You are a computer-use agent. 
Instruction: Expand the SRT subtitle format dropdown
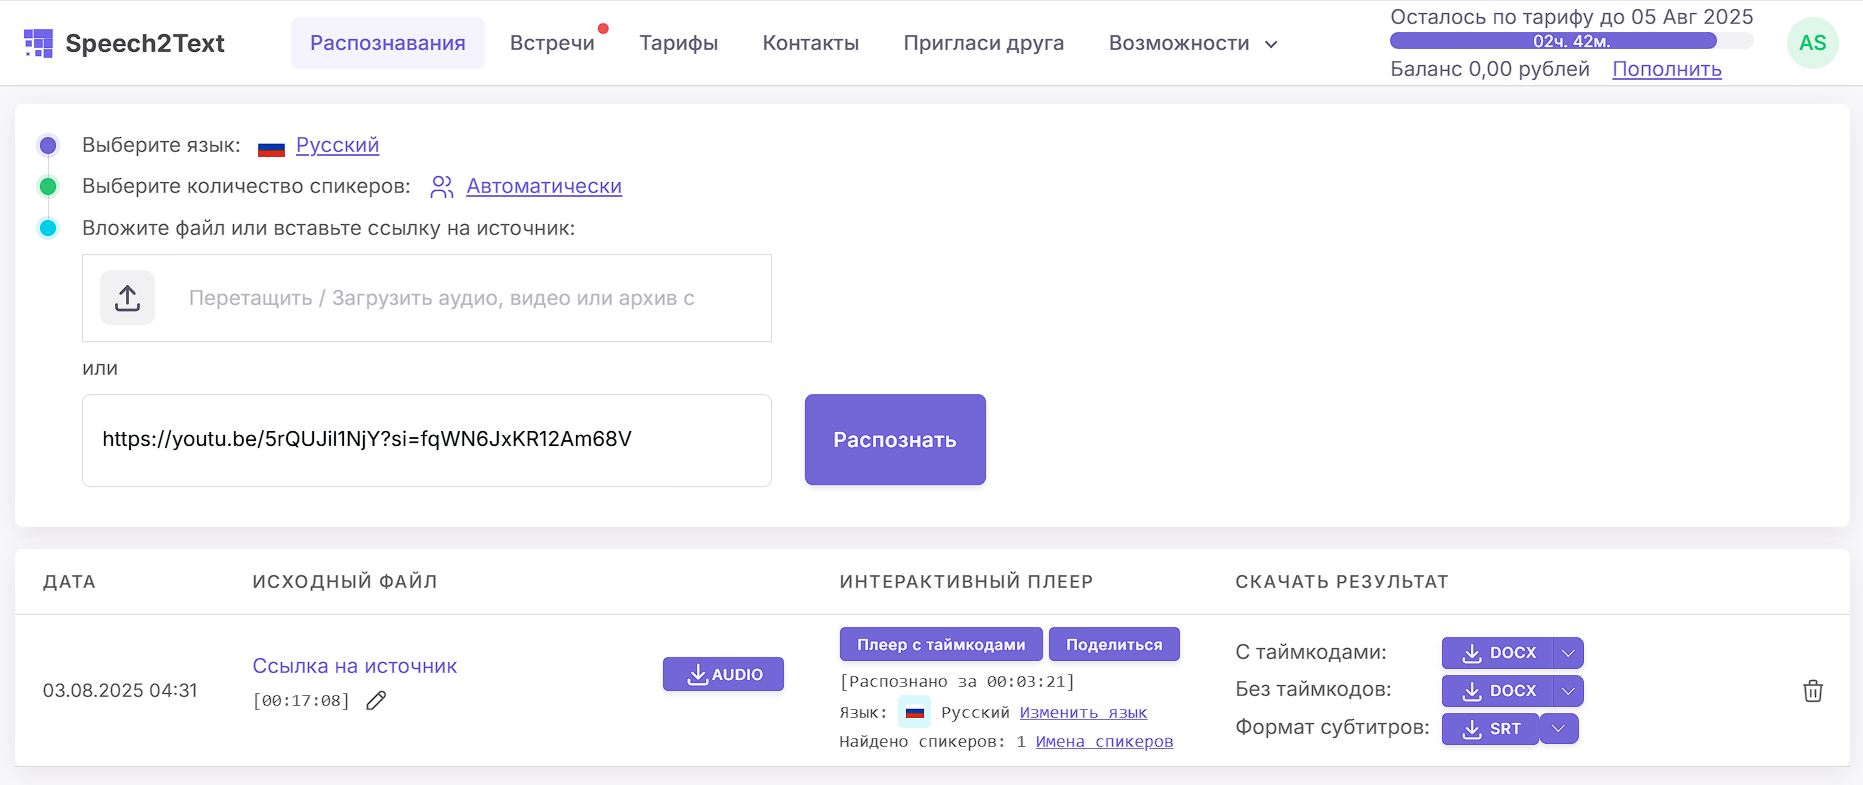pyautogui.click(x=1558, y=729)
